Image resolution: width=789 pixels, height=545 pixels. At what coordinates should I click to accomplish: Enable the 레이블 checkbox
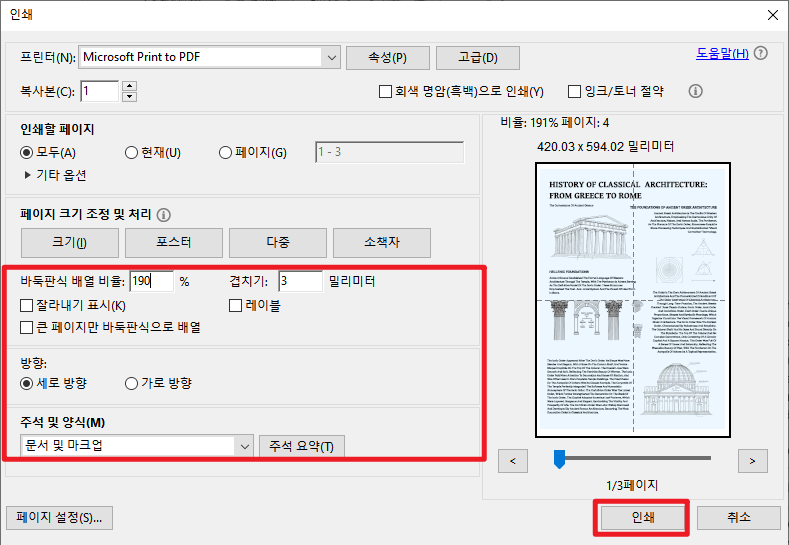click(235, 305)
